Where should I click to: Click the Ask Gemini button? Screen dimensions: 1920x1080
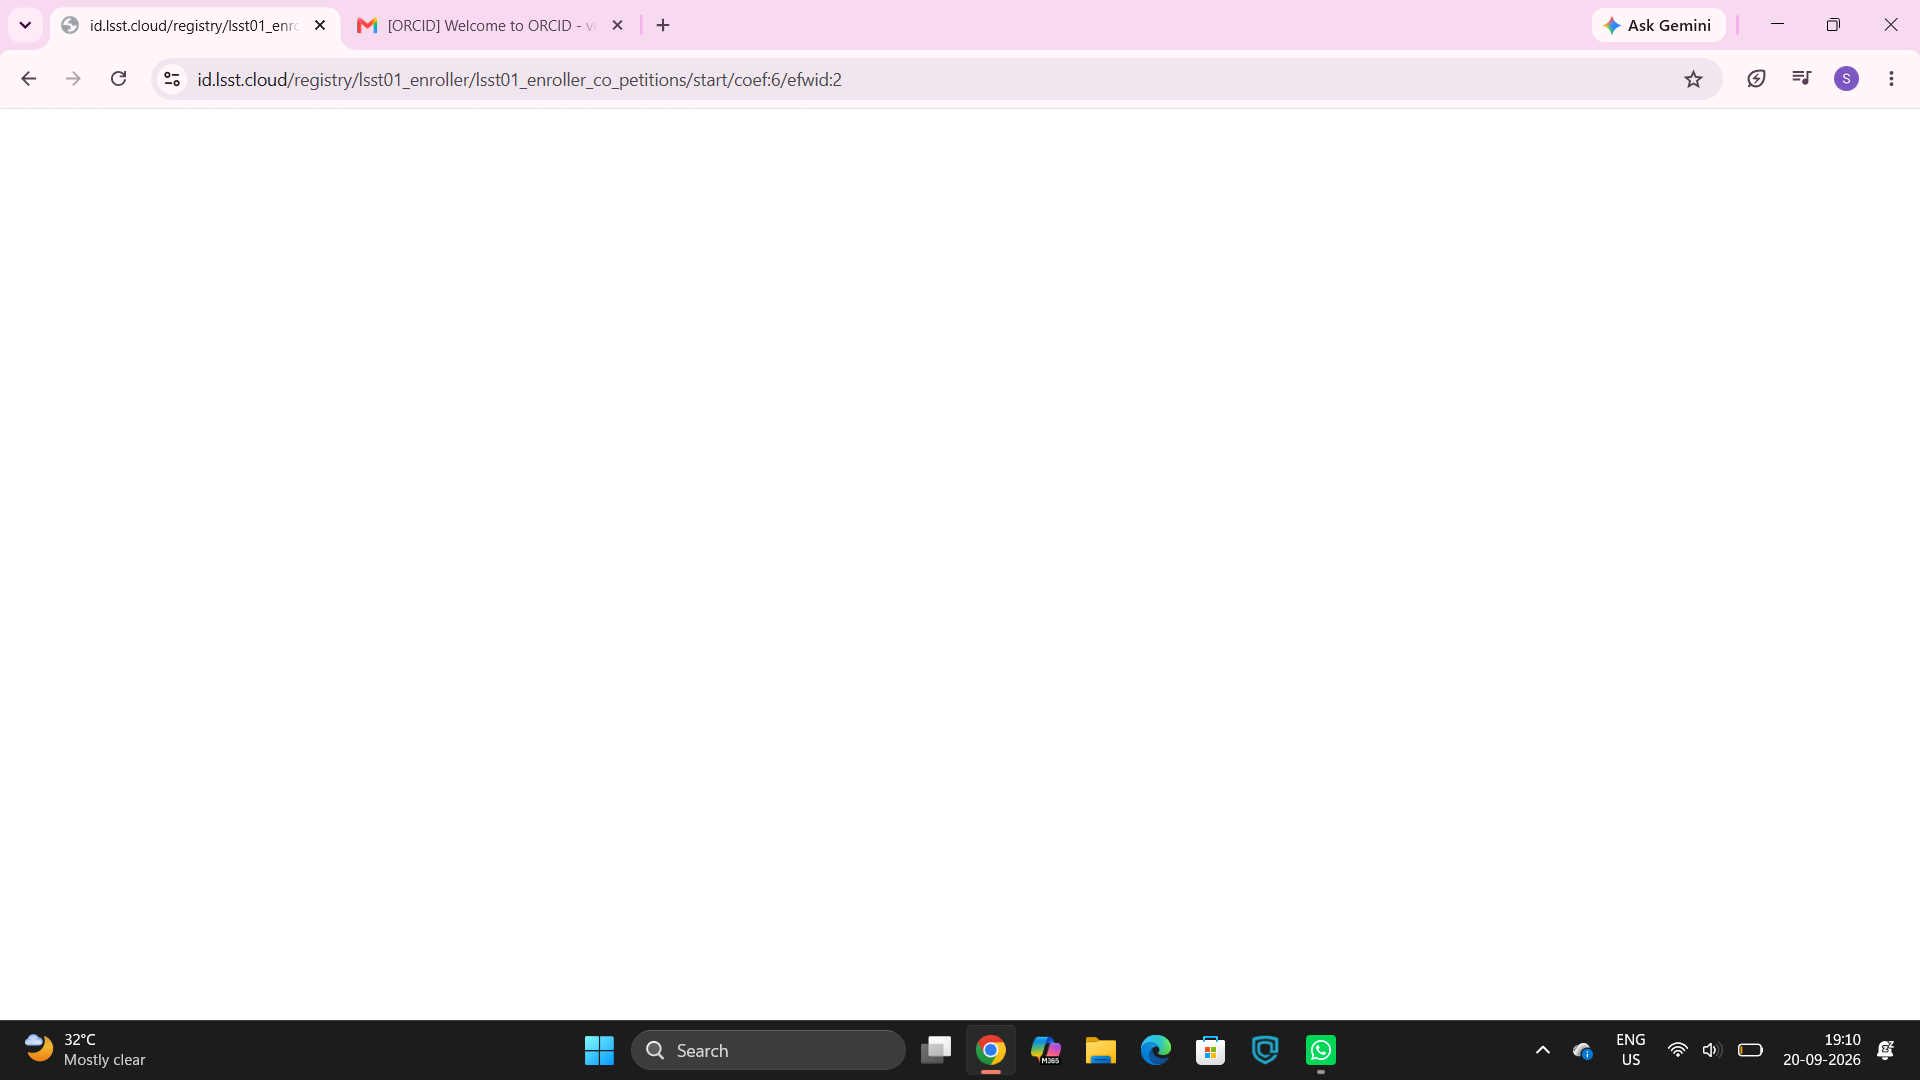click(1658, 25)
